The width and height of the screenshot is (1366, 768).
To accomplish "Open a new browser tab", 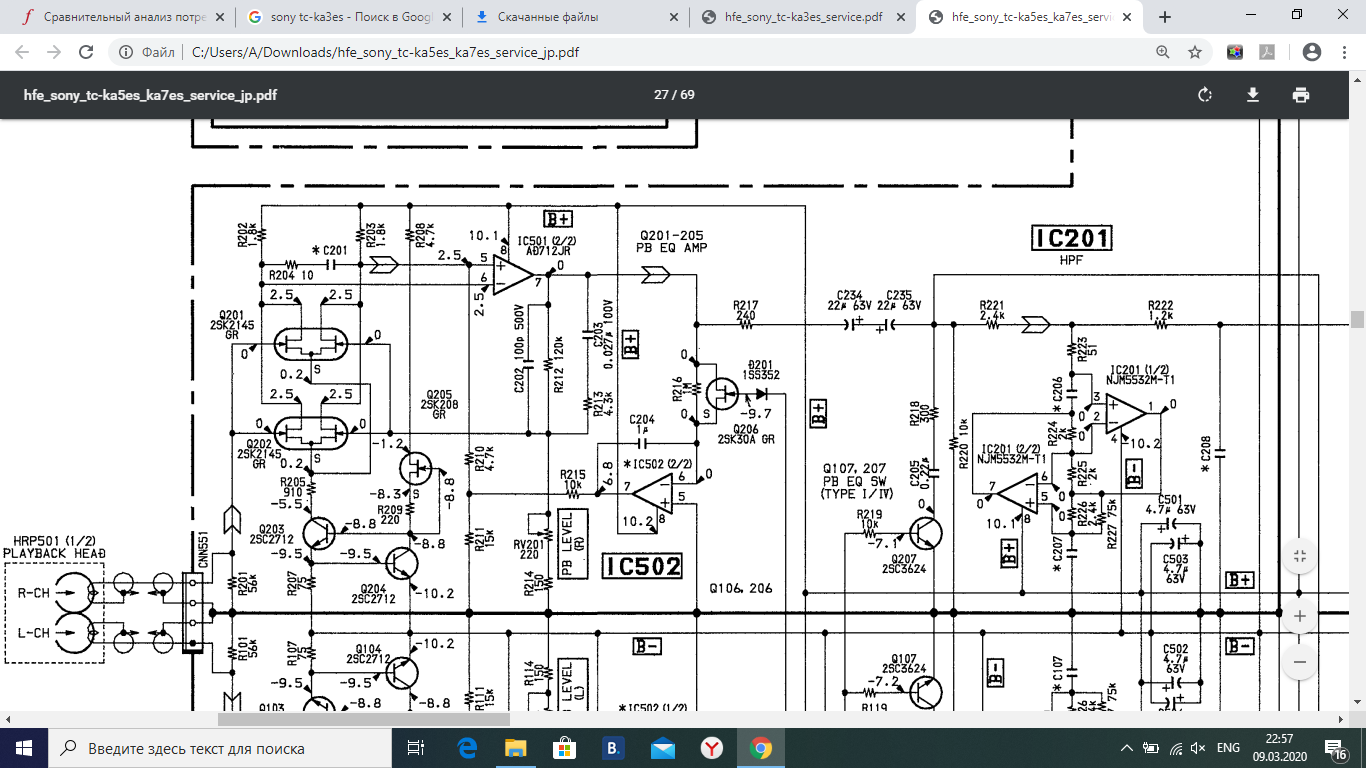I will click(x=1164, y=17).
